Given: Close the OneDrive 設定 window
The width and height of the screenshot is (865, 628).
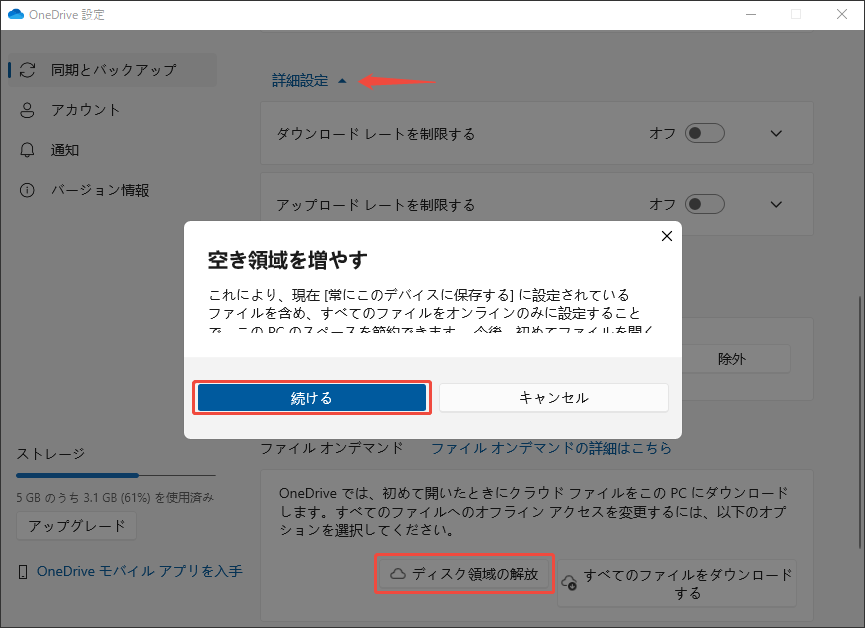Looking at the screenshot, I should (x=842, y=14).
